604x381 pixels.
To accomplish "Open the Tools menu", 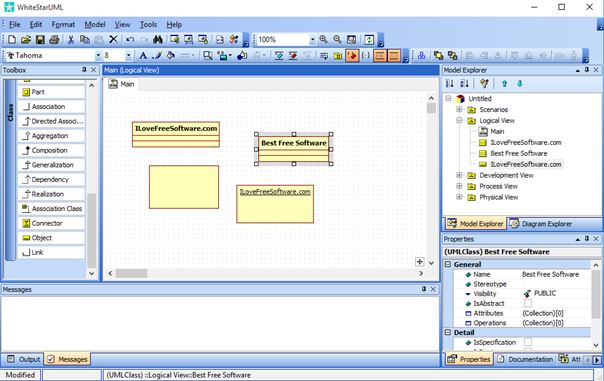I will click(x=148, y=24).
